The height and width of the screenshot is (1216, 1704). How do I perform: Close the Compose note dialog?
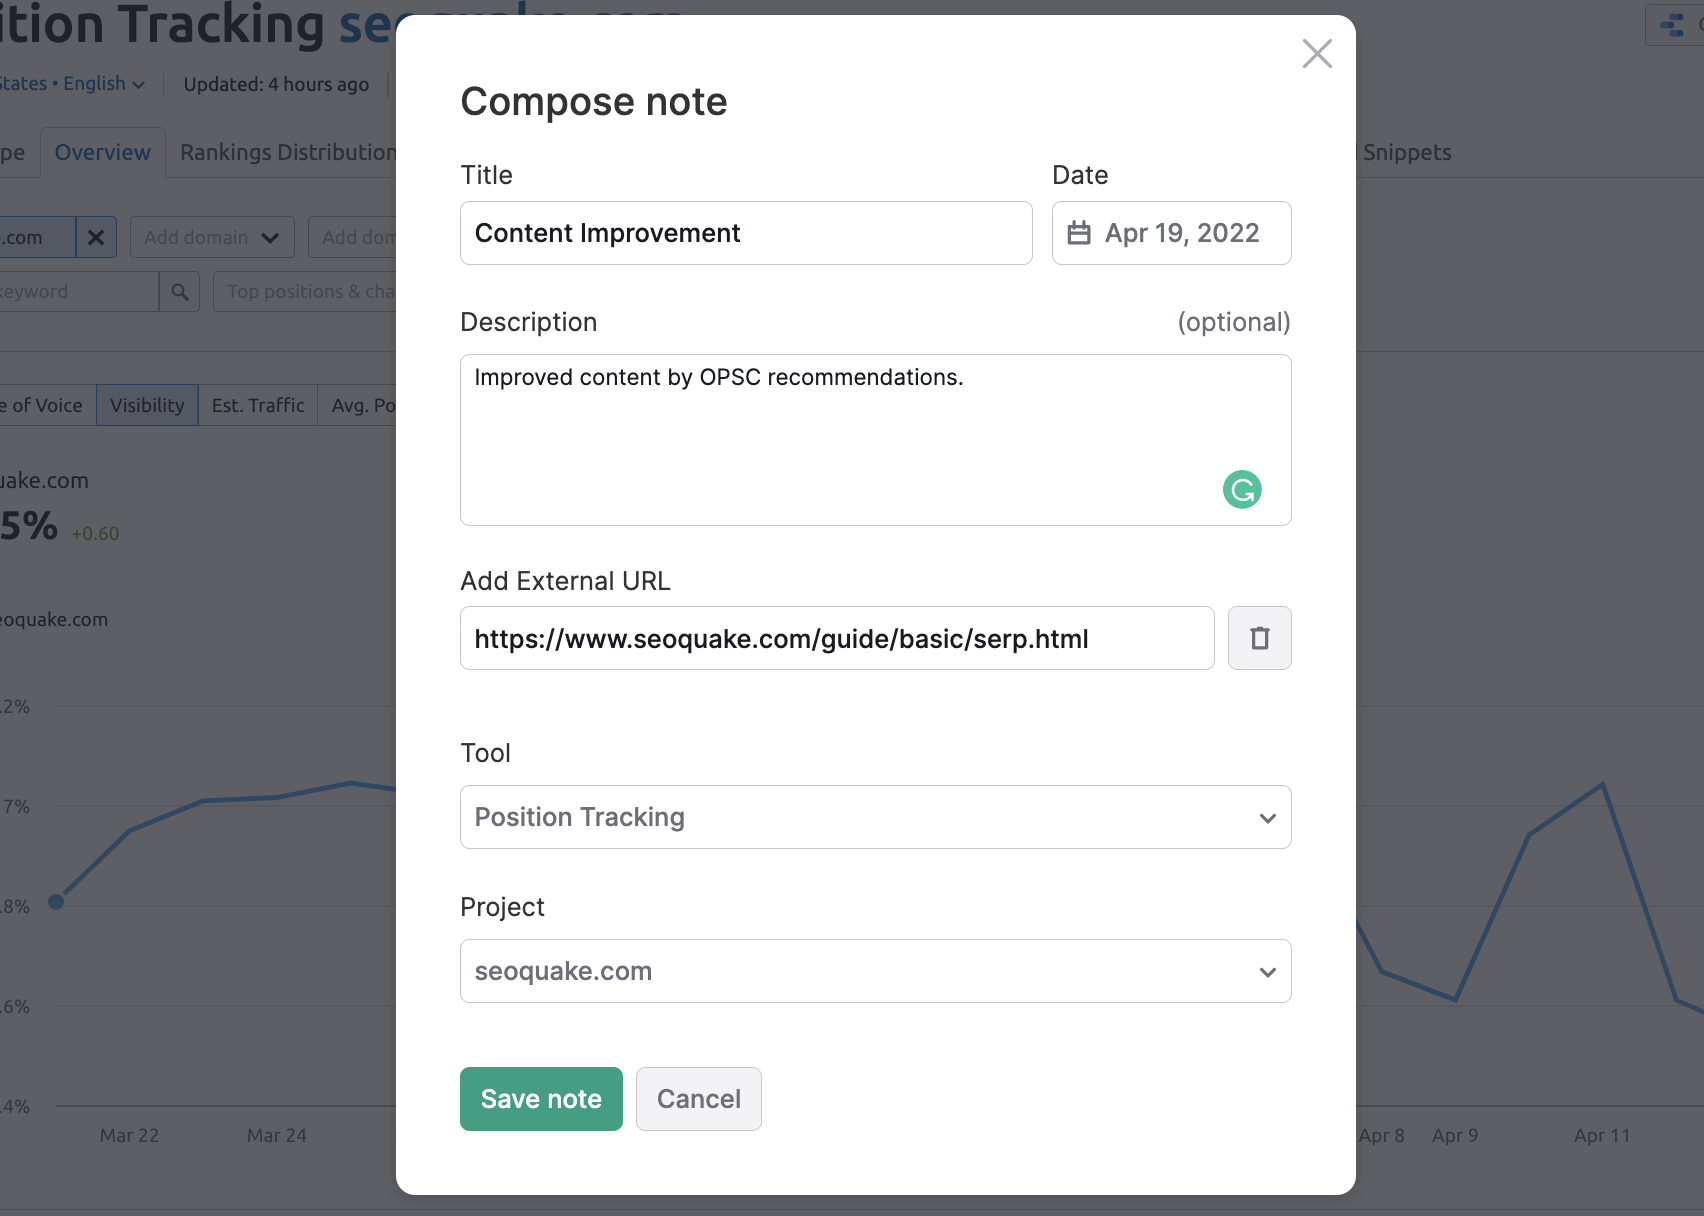pos(1316,54)
